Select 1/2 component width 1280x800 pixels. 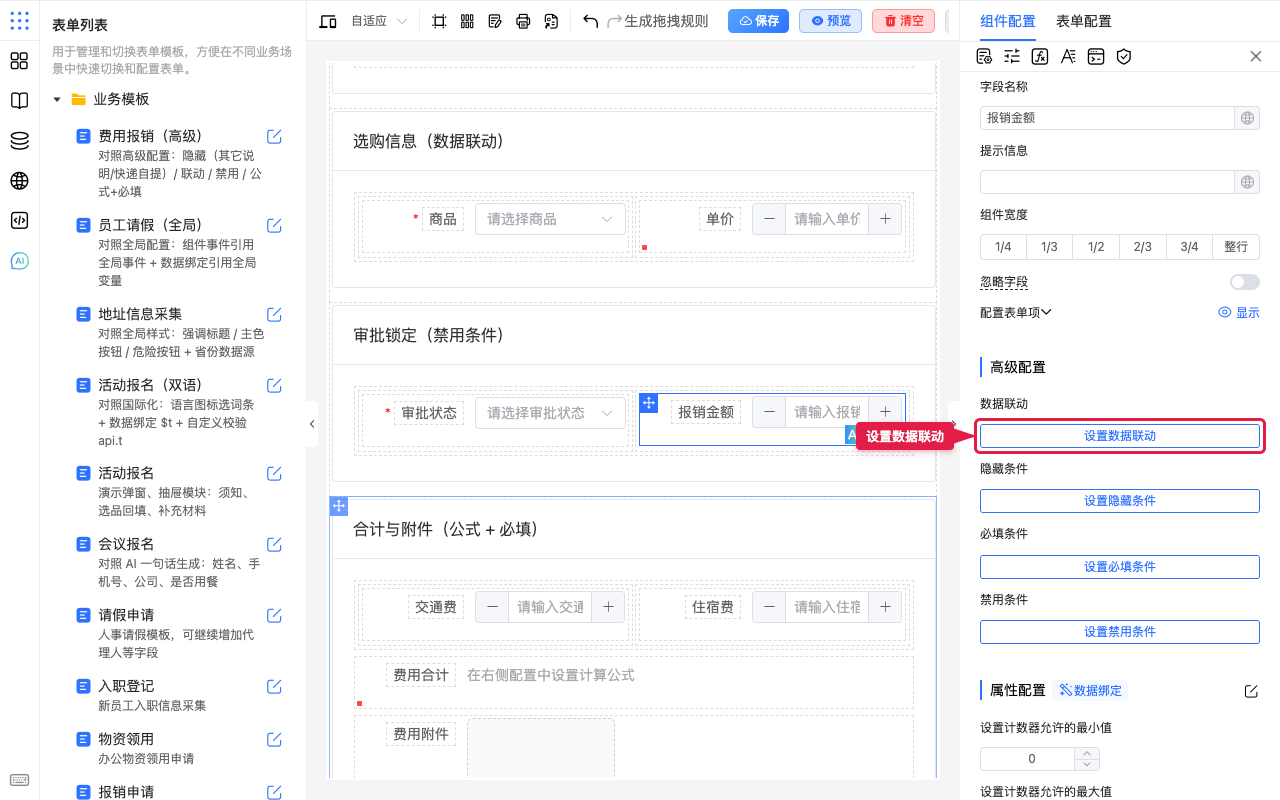tap(1096, 247)
